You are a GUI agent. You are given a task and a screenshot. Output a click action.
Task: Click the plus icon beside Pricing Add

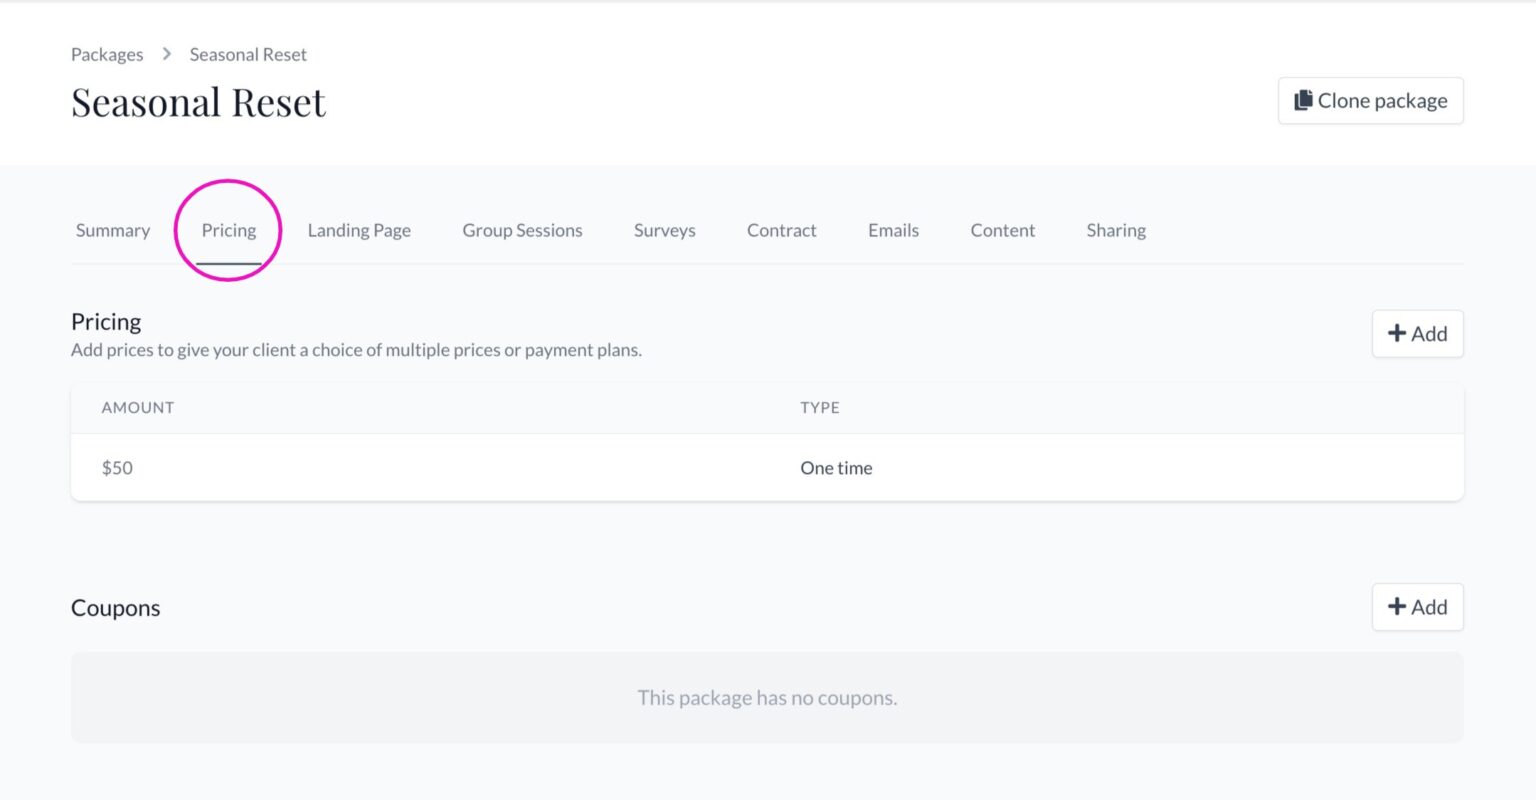coord(1397,333)
